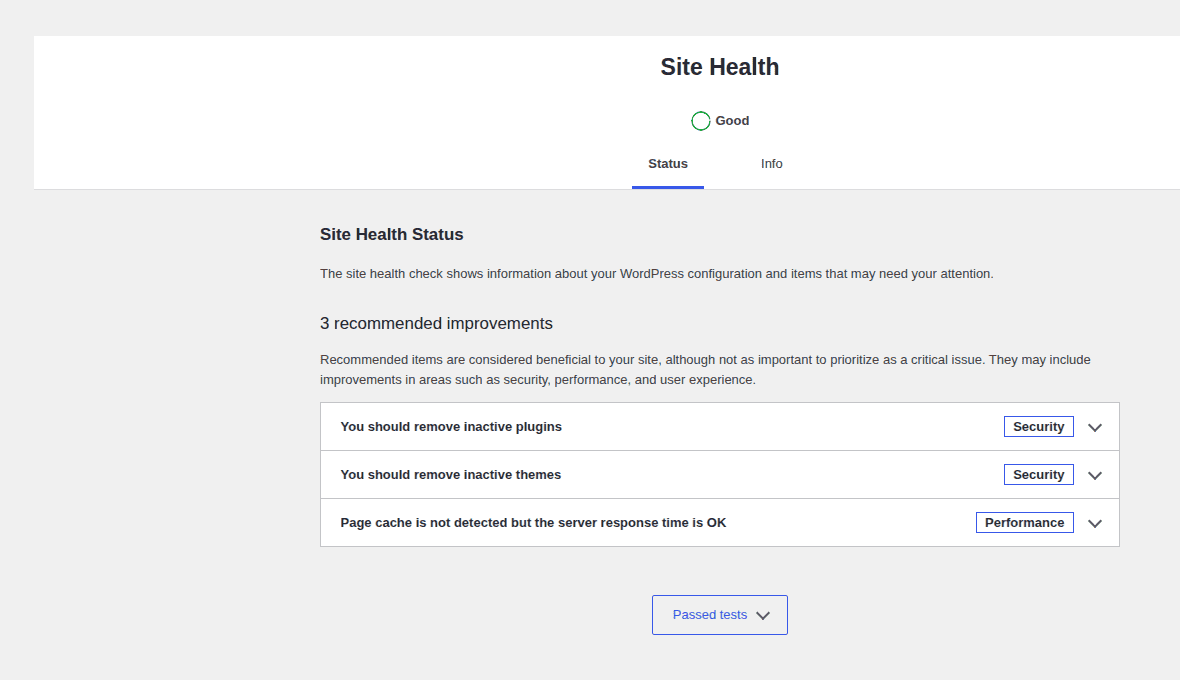This screenshot has width=1180, height=680.
Task: Switch to the Info tab
Action: (x=771, y=164)
